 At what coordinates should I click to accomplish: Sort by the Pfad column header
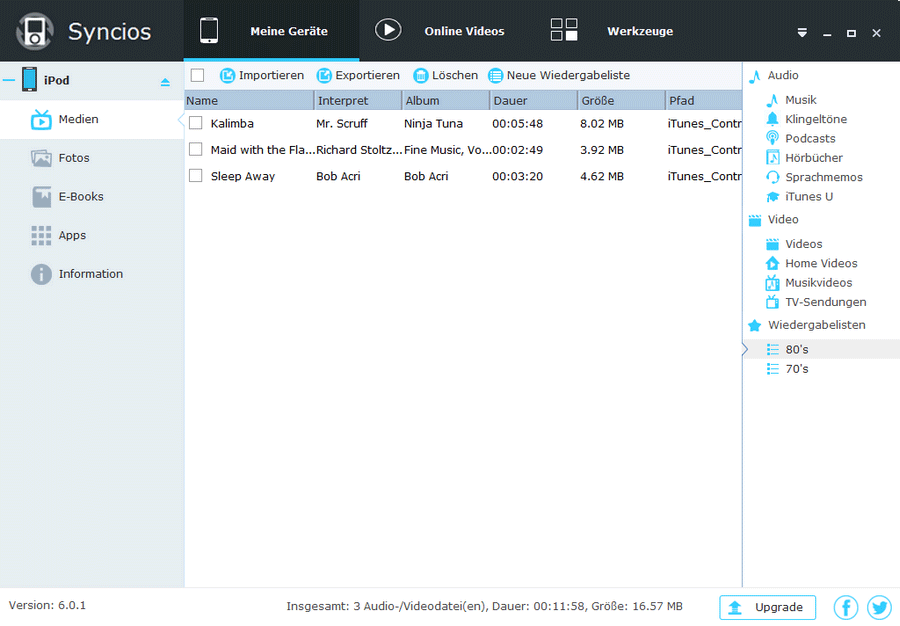click(704, 100)
